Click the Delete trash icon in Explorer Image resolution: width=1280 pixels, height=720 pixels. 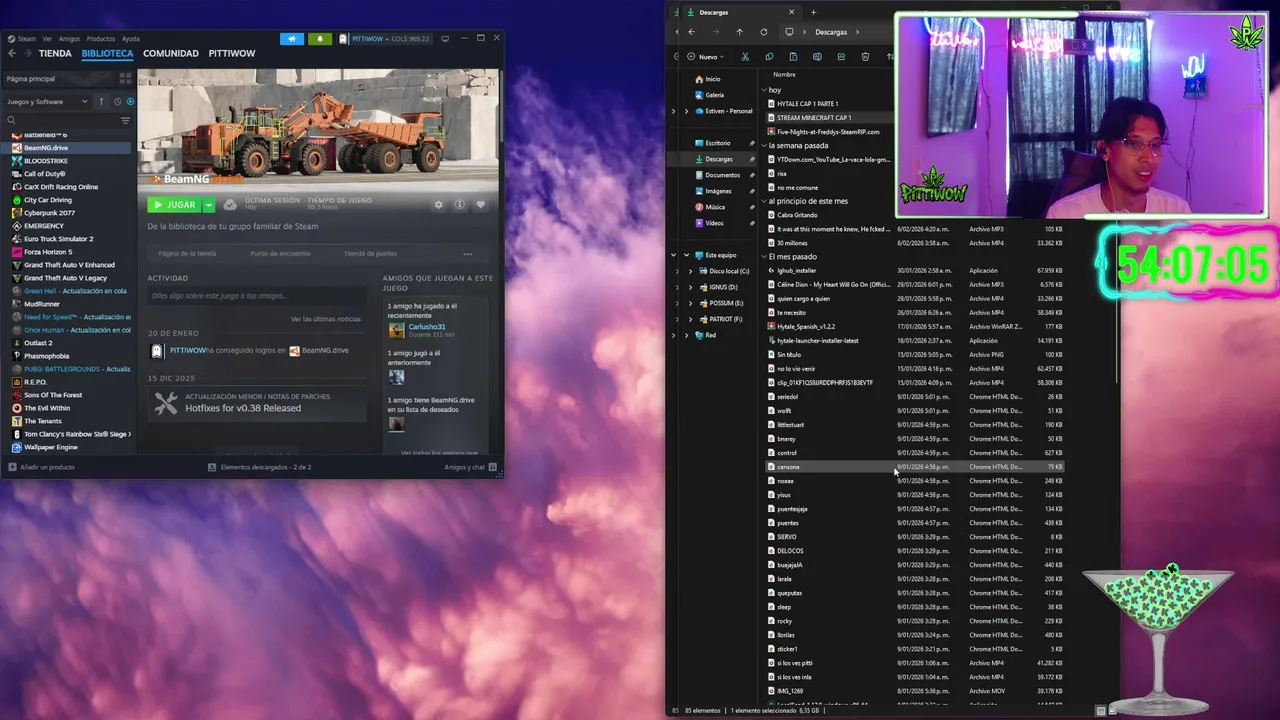point(865,57)
